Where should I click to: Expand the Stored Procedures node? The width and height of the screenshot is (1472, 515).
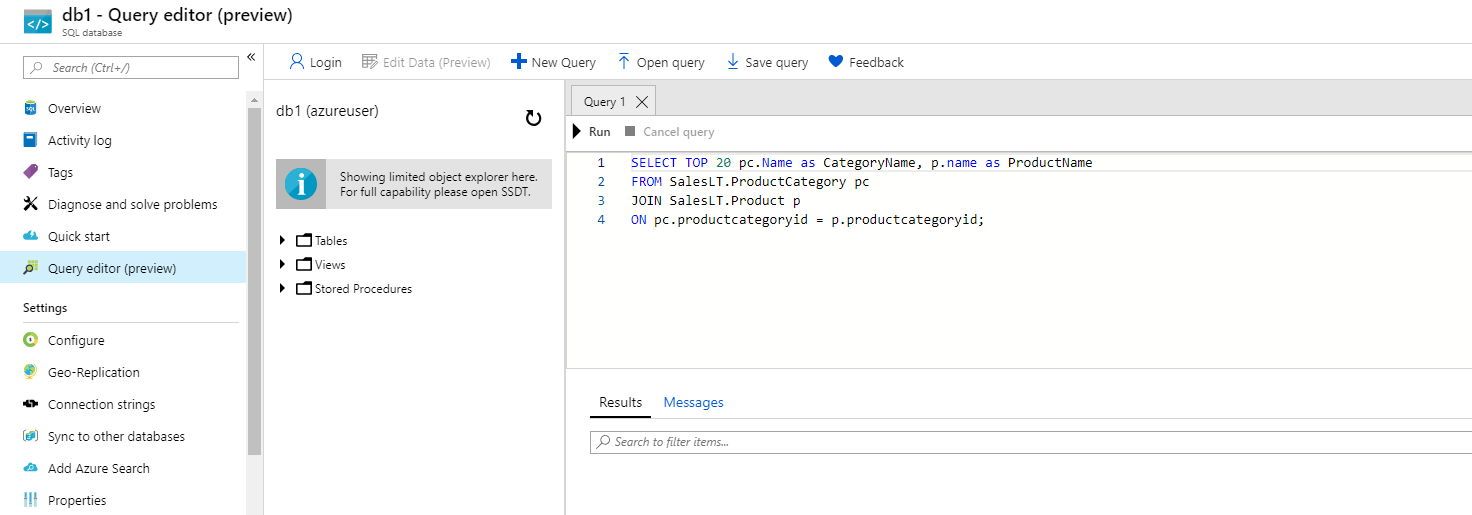coord(283,289)
